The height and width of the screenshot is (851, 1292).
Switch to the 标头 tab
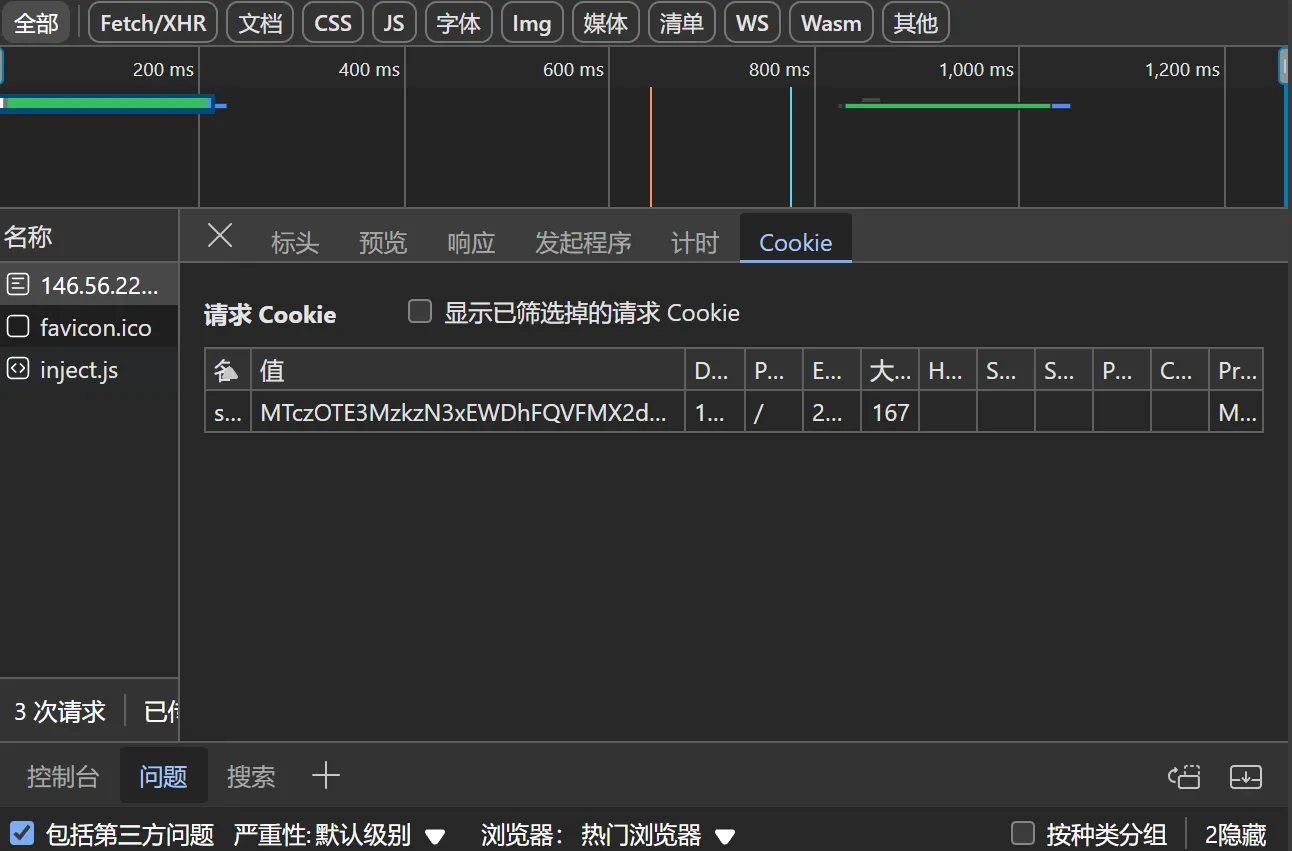tap(294, 243)
